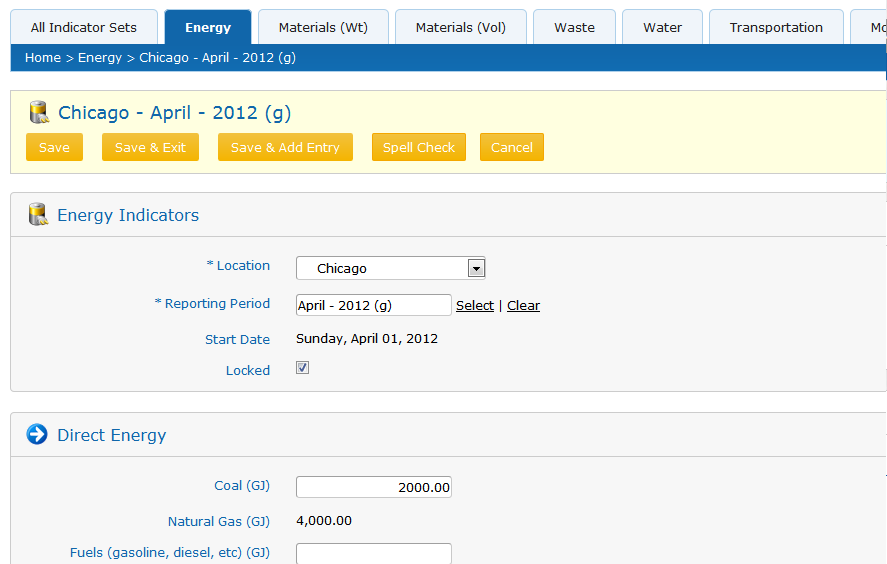Viewport: 887px width, 564px height.
Task: Go to the Waste tab
Action: [574, 27]
